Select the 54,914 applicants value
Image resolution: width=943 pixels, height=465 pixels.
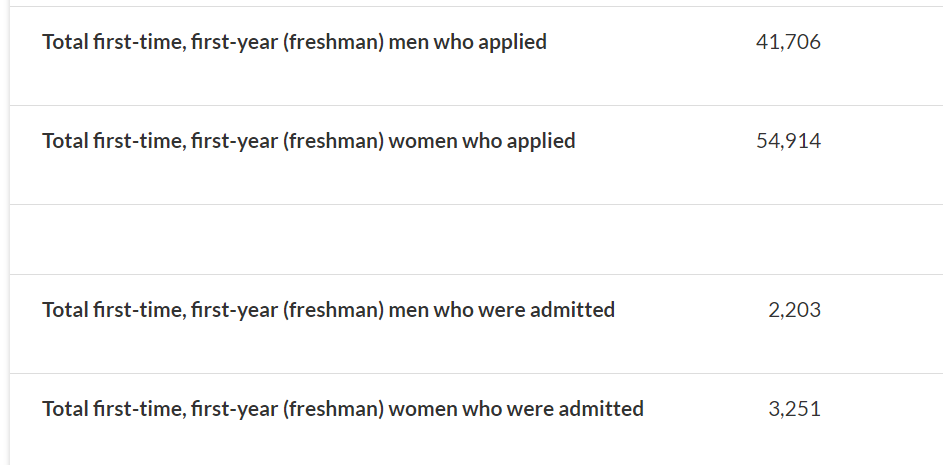pos(788,141)
